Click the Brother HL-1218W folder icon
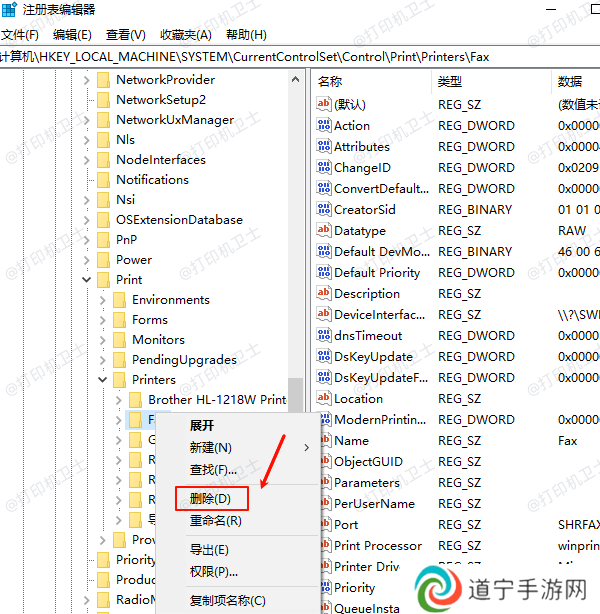 coord(136,400)
